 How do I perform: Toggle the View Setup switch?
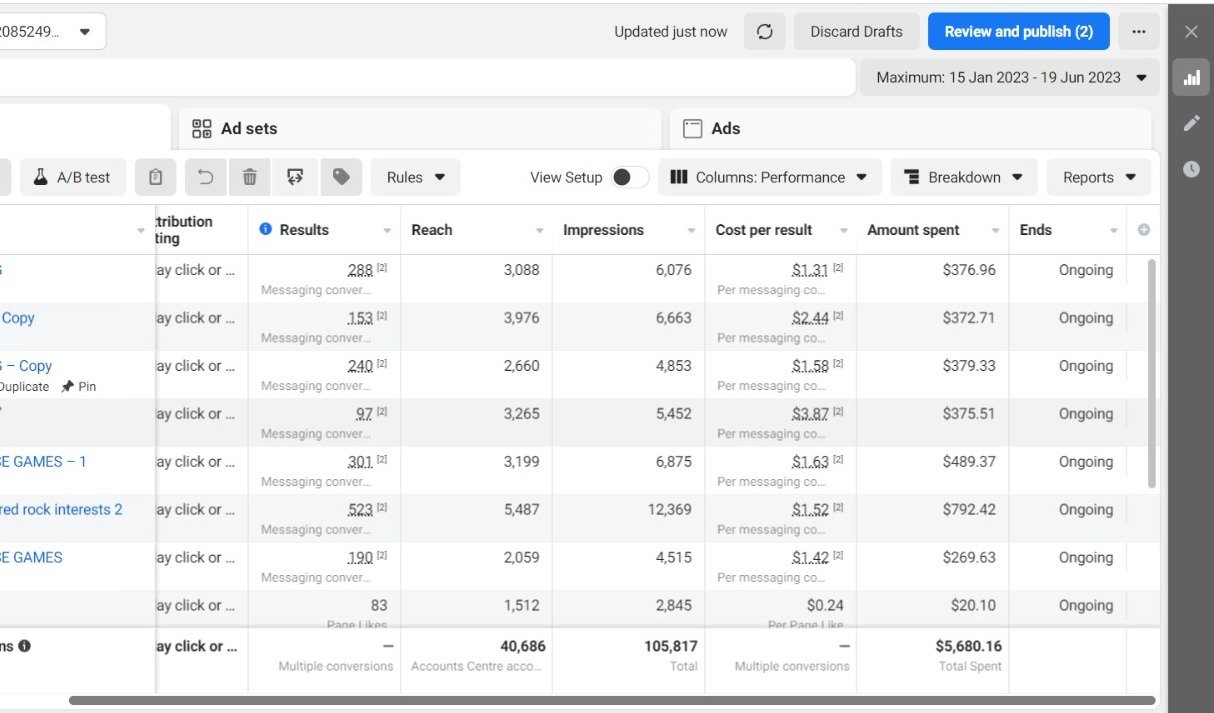pos(629,177)
